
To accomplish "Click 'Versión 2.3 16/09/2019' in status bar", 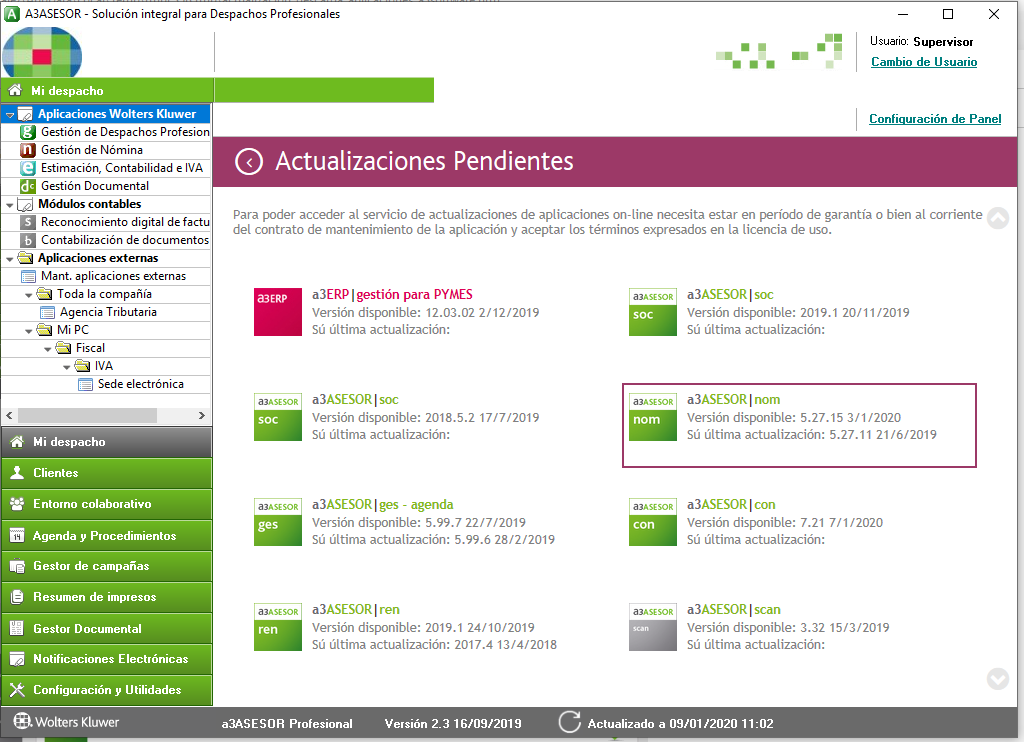I will [453, 724].
